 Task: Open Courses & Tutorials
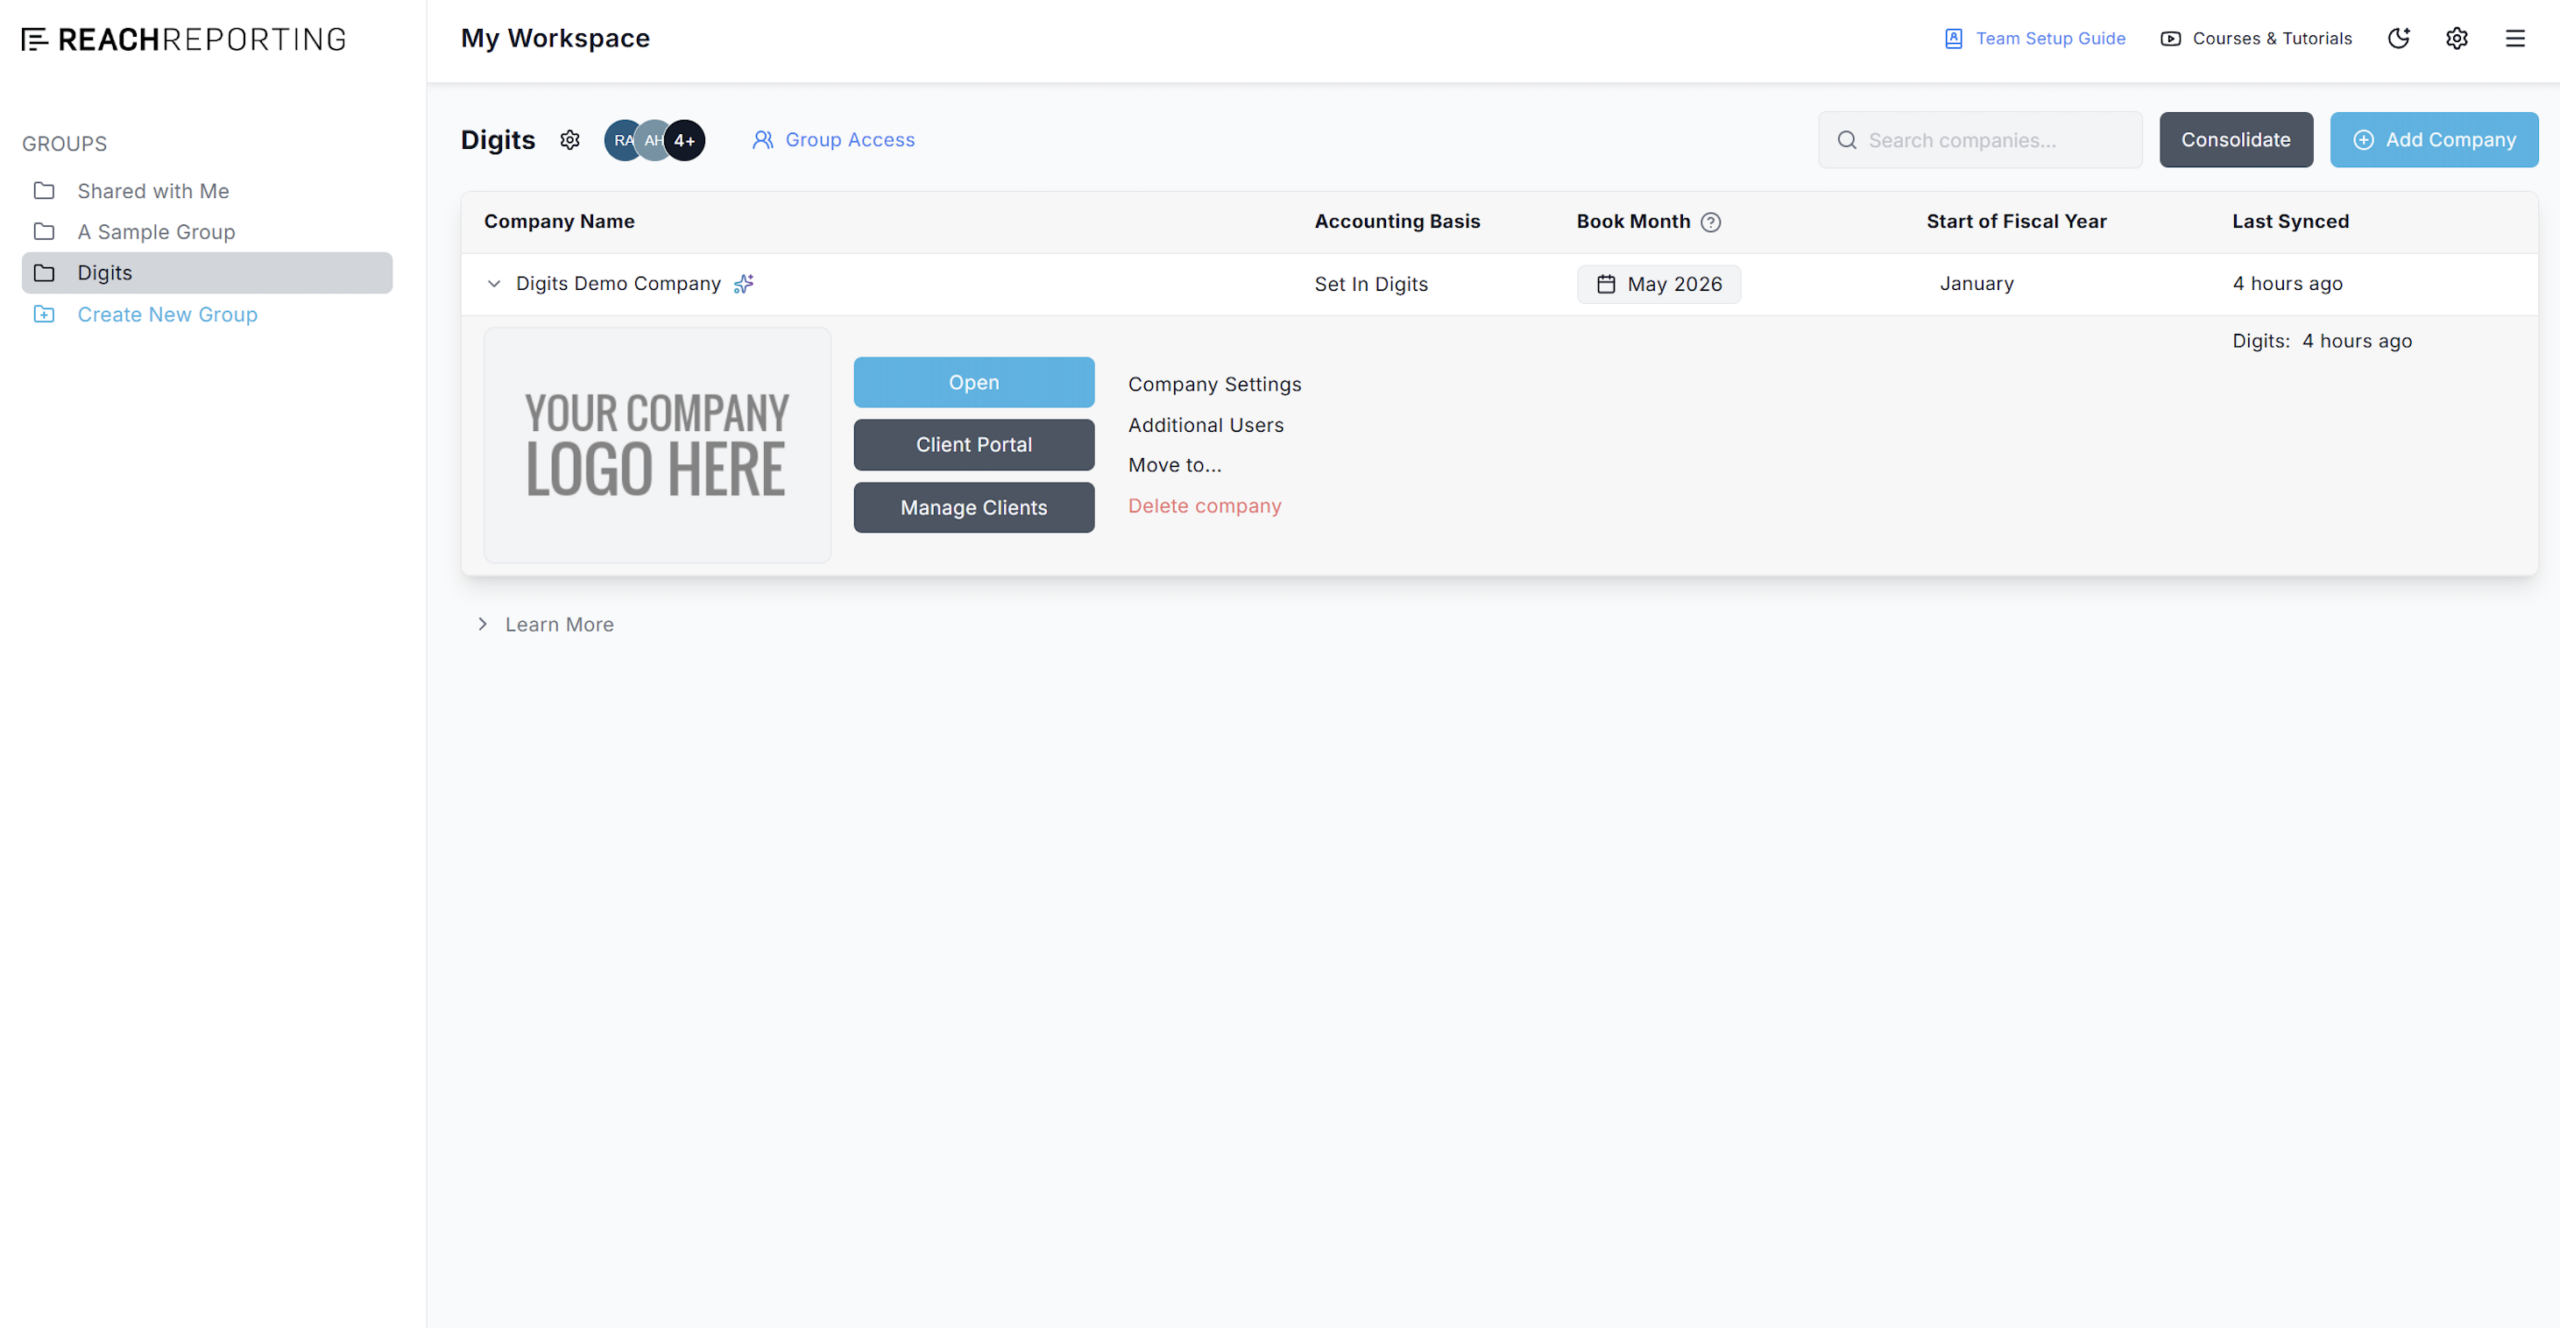(x=2256, y=38)
